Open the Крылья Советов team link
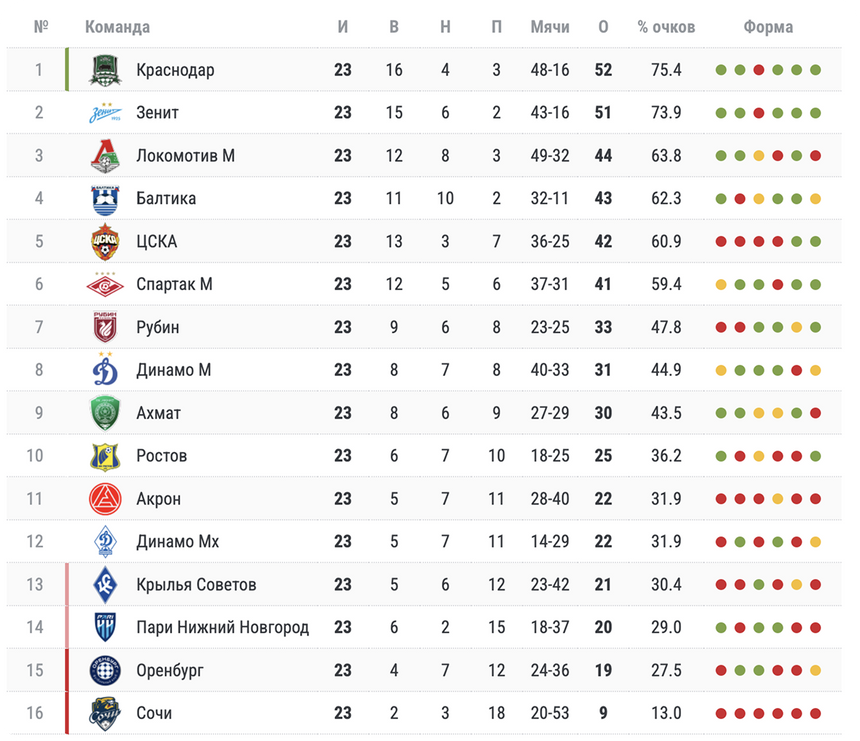 196,585
